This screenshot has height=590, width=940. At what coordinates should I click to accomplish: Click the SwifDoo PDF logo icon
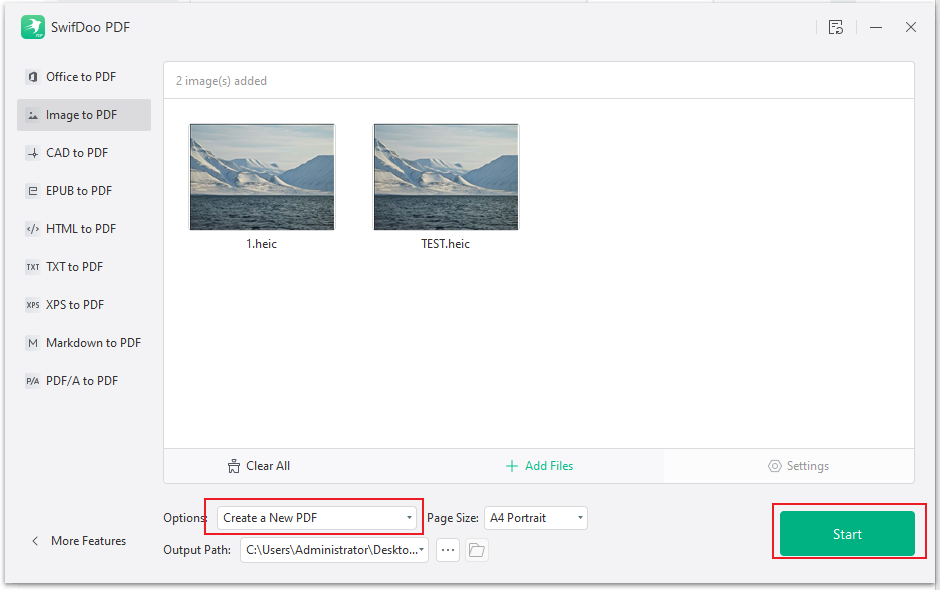tap(33, 27)
